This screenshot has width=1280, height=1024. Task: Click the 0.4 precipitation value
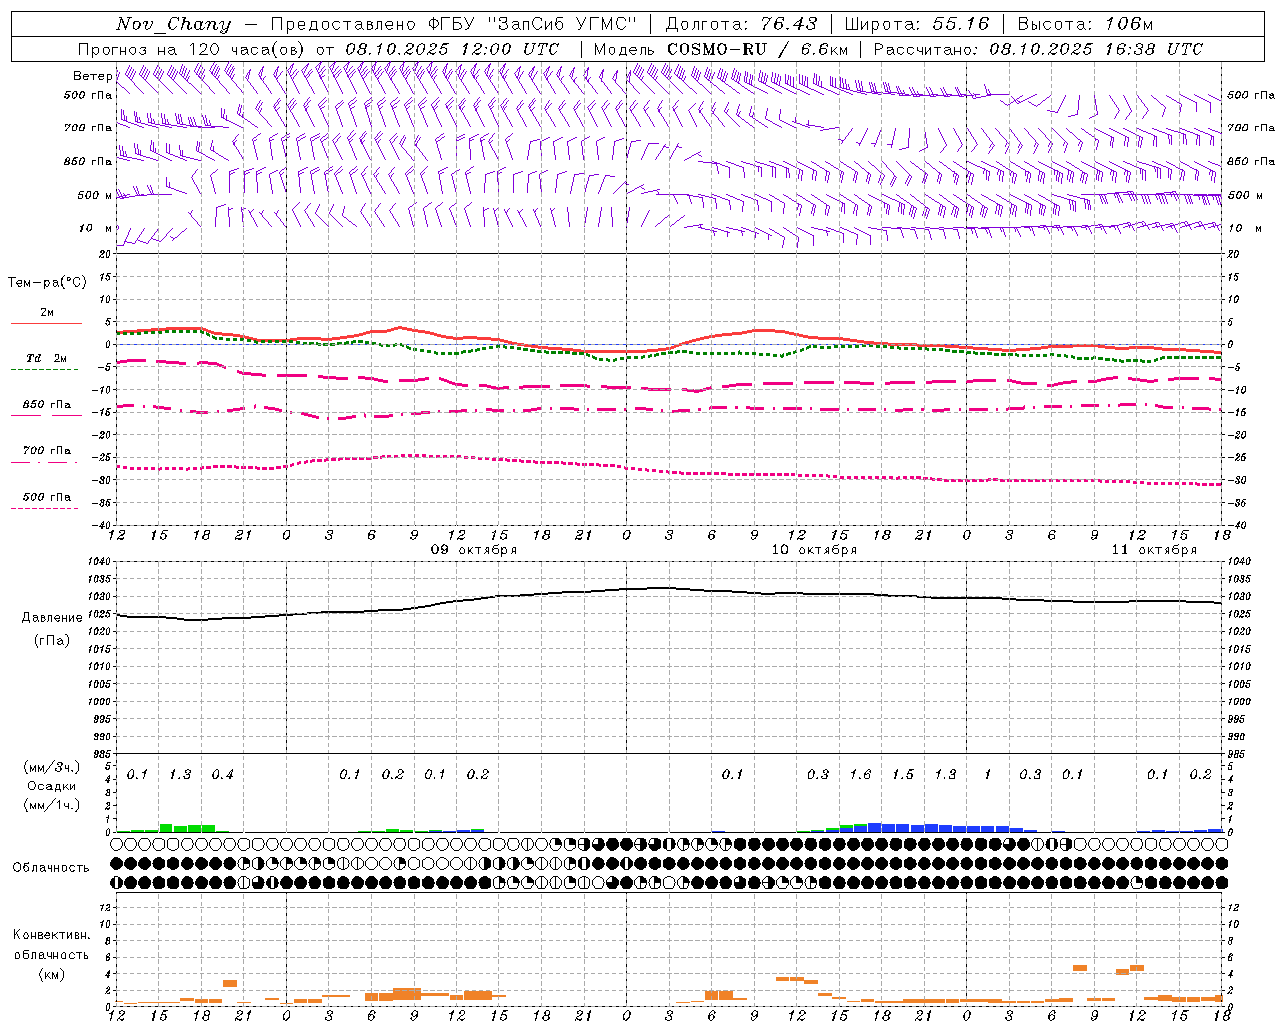pos(222,775)
